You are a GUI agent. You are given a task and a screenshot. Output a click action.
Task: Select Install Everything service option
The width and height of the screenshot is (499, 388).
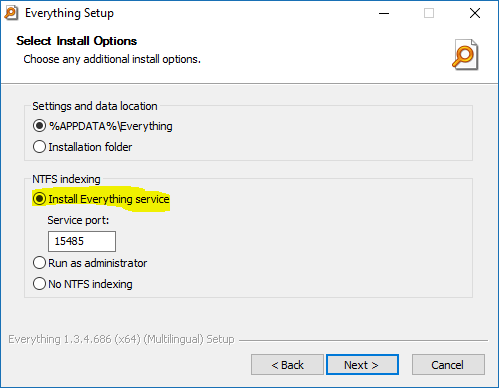(x=101, y=199)
